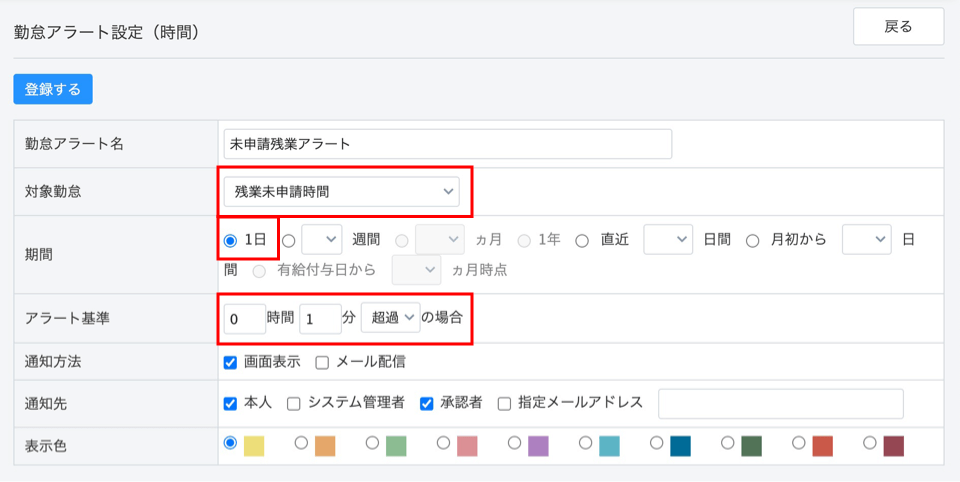960x482 pixels.
Task: Click the 登録する button
Action: click(53, 89)
